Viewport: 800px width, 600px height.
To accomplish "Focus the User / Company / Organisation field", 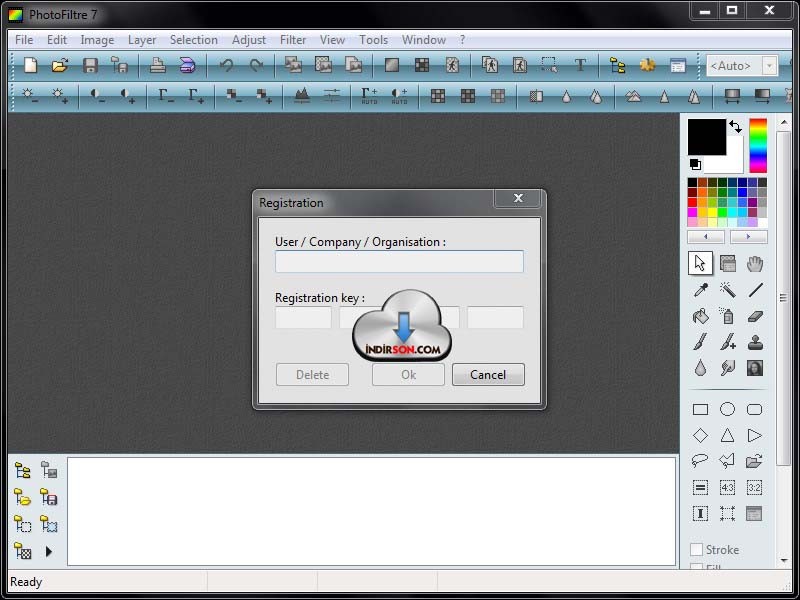I will (x=399, y=261).
